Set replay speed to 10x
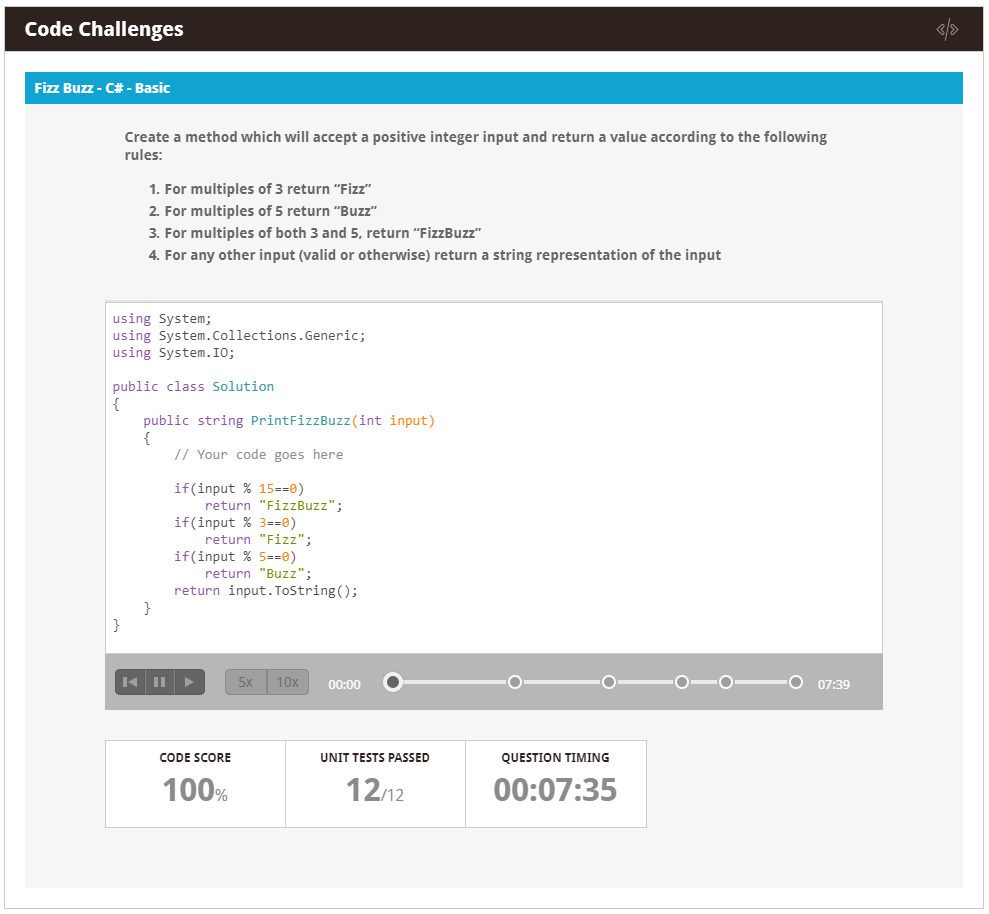 coord(288,682)
